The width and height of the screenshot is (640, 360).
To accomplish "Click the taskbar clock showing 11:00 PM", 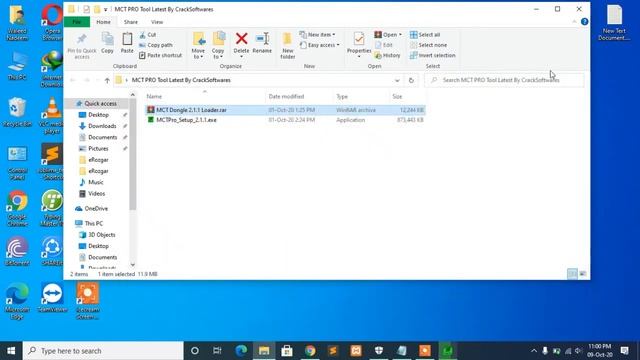I will click(x=600, y=351).
